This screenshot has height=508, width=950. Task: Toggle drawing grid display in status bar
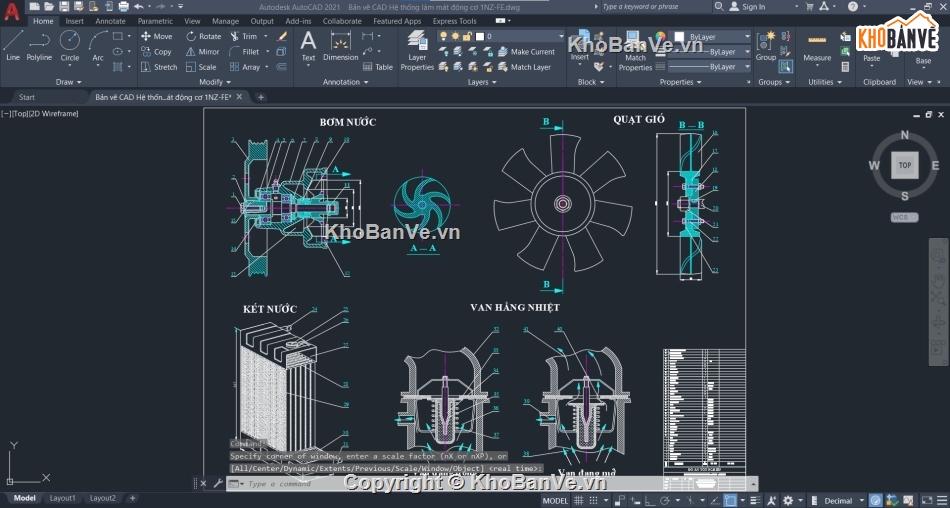578,501
